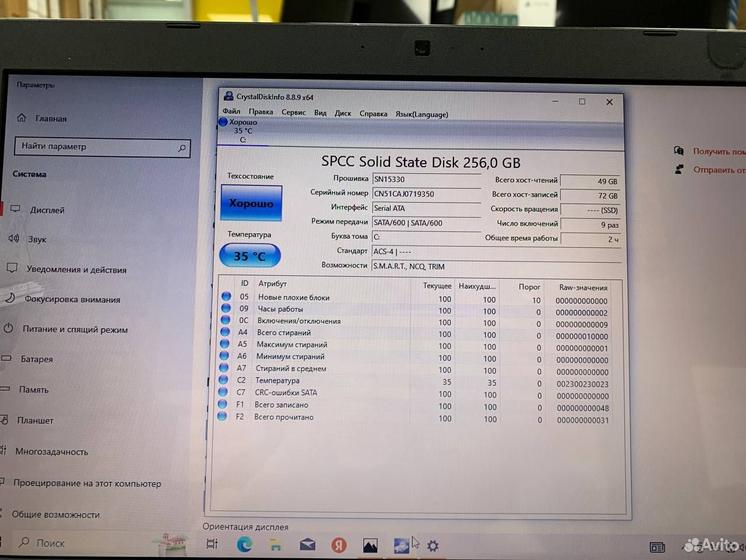The height and width of the screenshot is (560, 746).
Task: Click the Интерфейс field Serial ATA
Action: (x=426, y=208)
